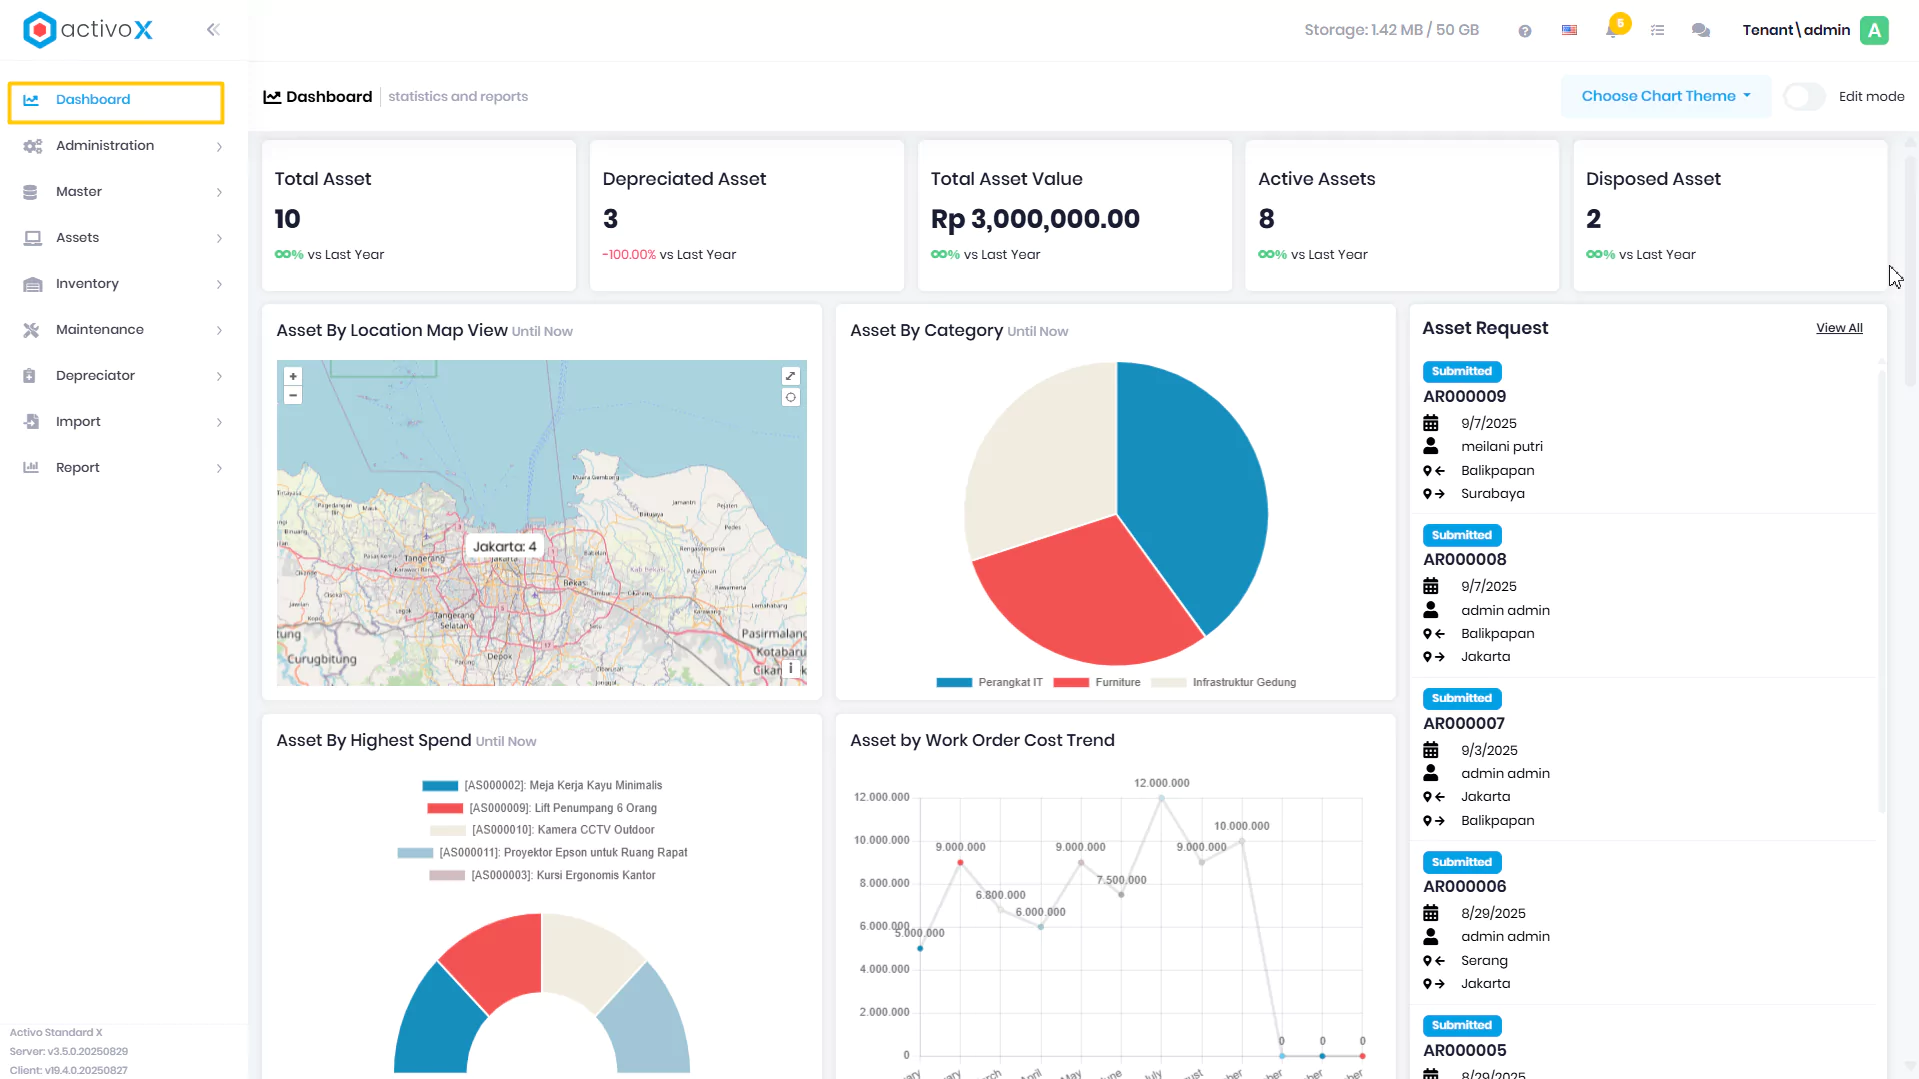Screen dimensions: 1919x1079
Task: Click the Dashboard chart icon in sidebar
Action: (x=31, y=100)
